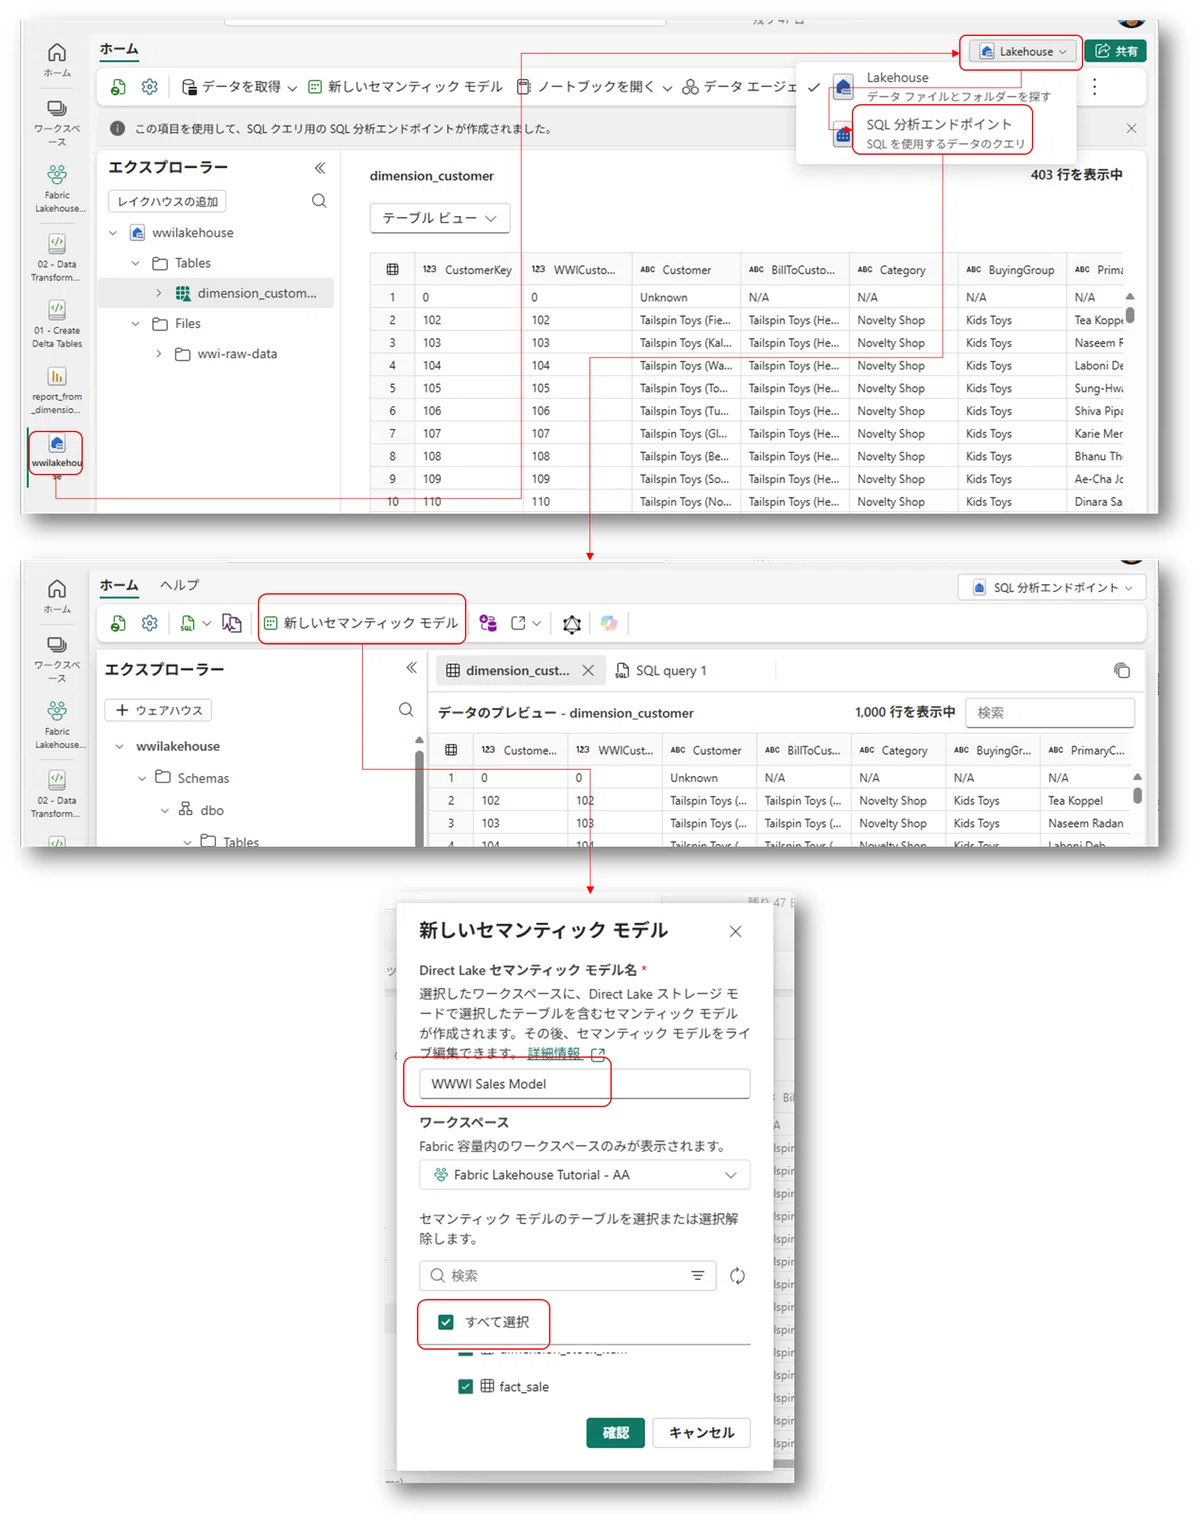Collapse the Lakehouse エクスプローラー panel
The height and width of the screenshot is (1524, 1200).
click(320, 168)
